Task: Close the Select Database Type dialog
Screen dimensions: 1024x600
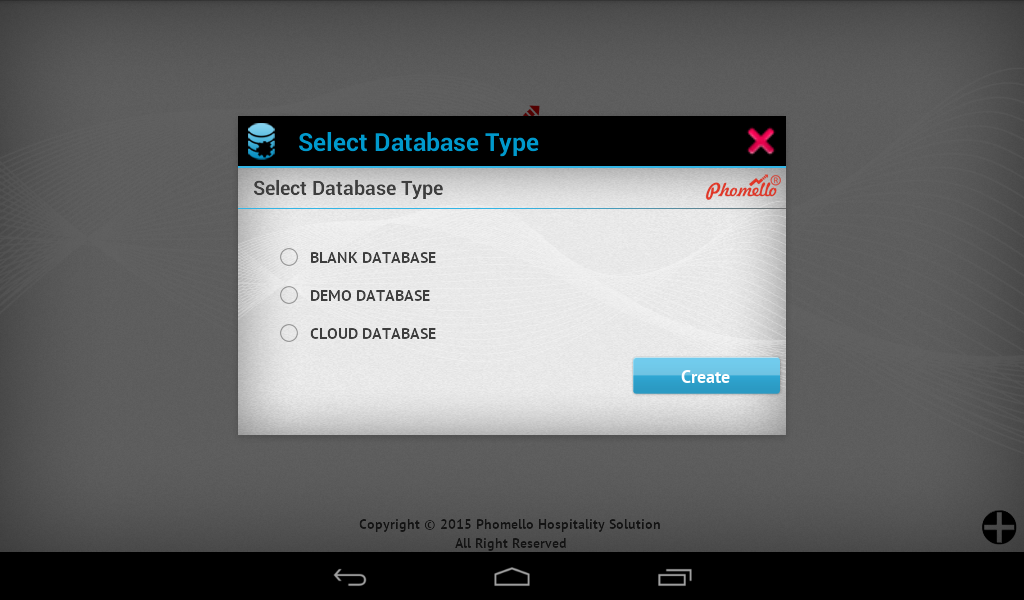Action: 761,141
